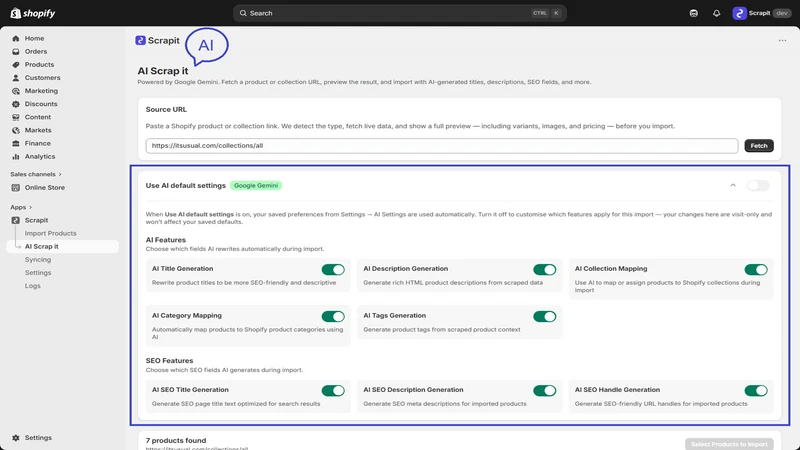Open the three-dot more actions menu
The image size is (800, 450).
coord(782,40)
